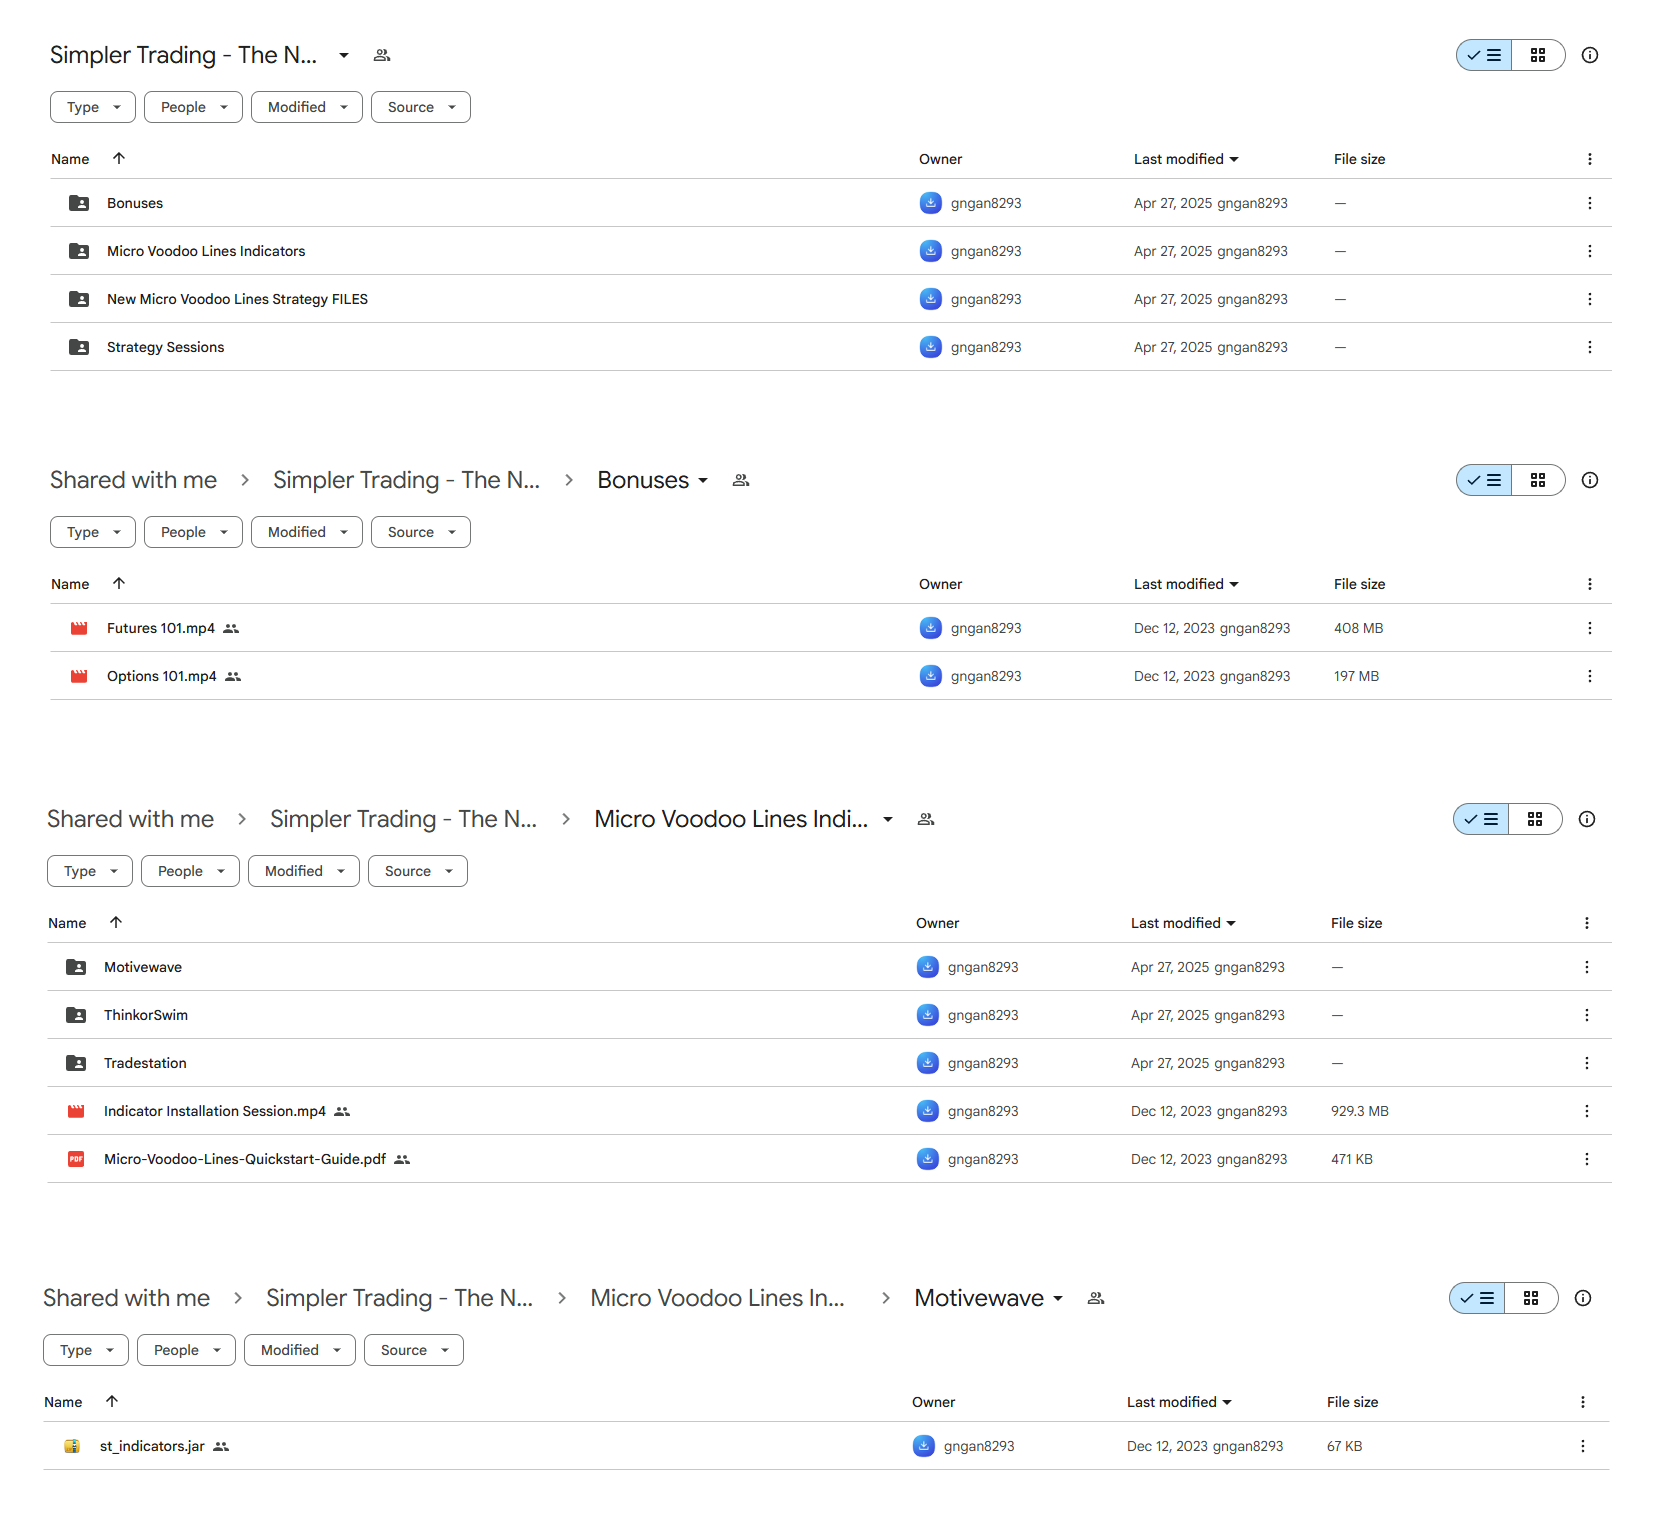Image resolution: width=1672 pixels, height=1520 pixels.
Task: View details info icon in Bonuses panel
Action: (1589, 480)
